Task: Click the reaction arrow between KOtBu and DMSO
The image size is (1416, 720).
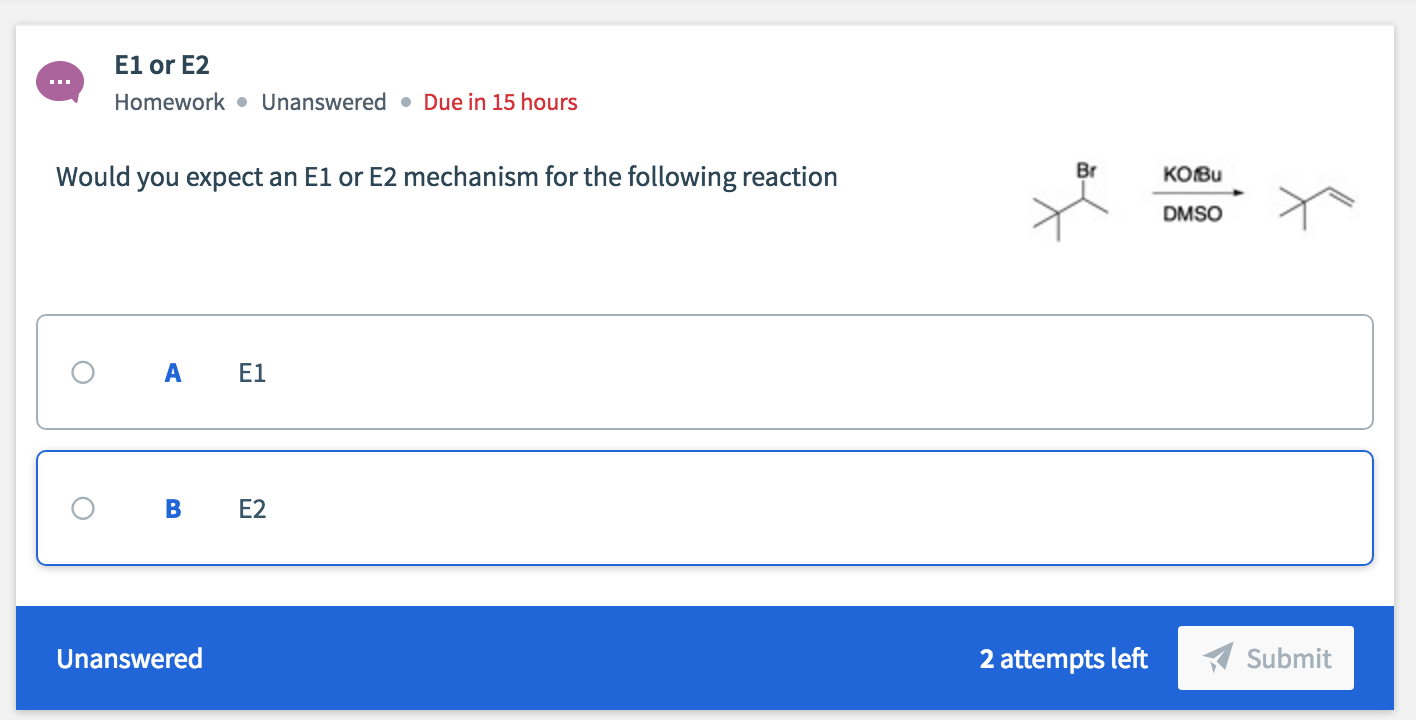Action: click(x=1197, y=192)
